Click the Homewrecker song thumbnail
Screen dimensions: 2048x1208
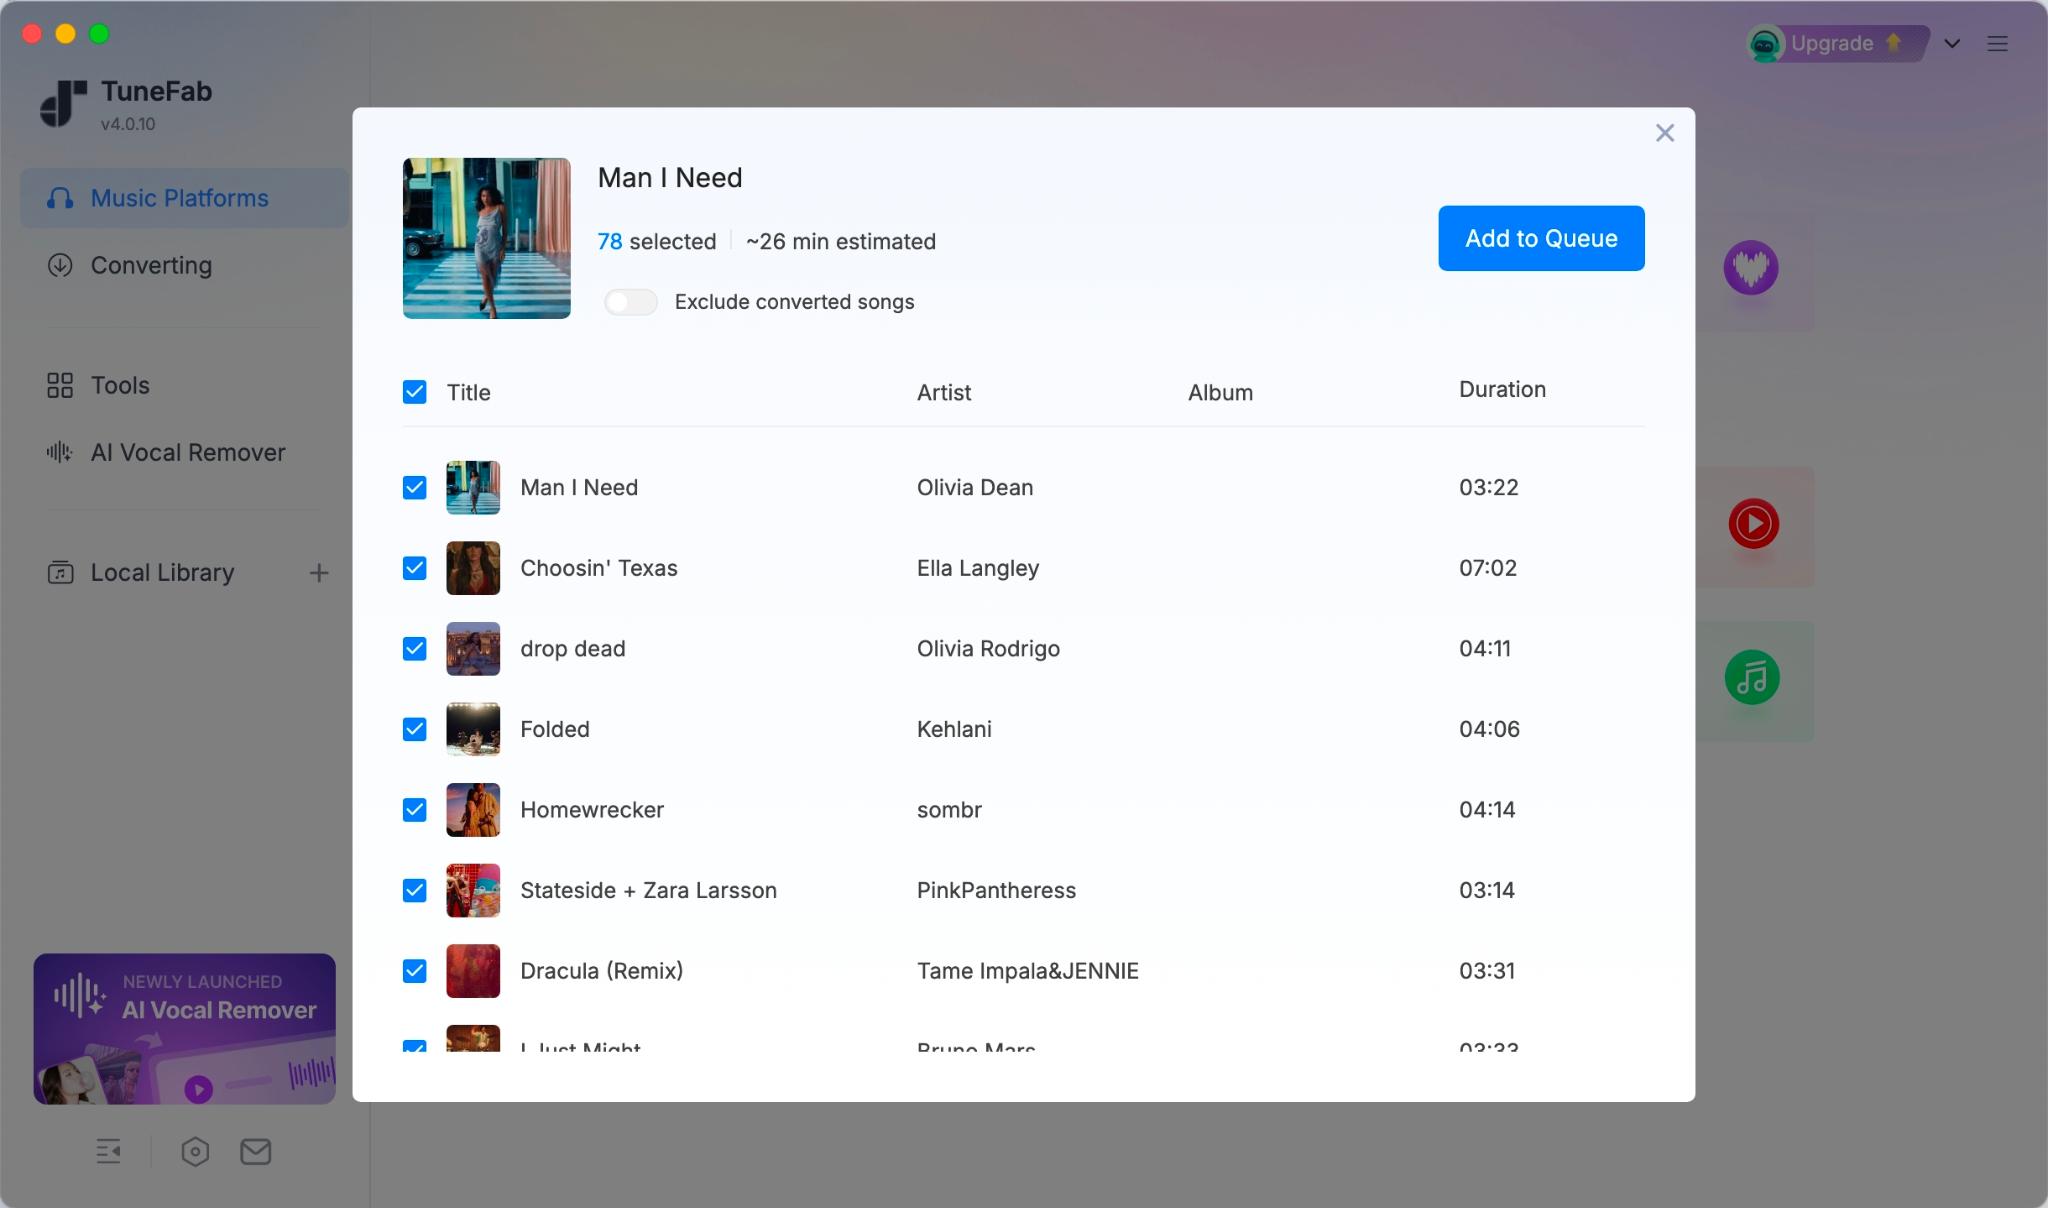[x=473, y=809]
